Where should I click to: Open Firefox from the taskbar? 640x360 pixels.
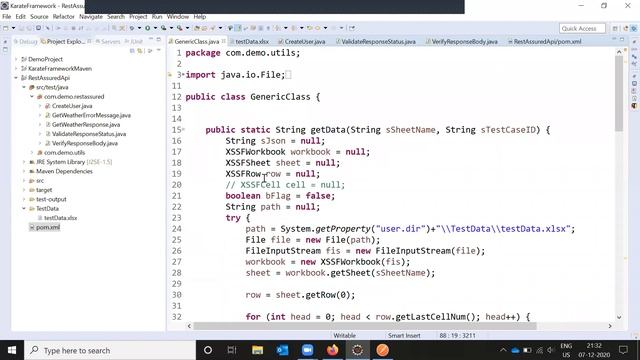point(333,350)
